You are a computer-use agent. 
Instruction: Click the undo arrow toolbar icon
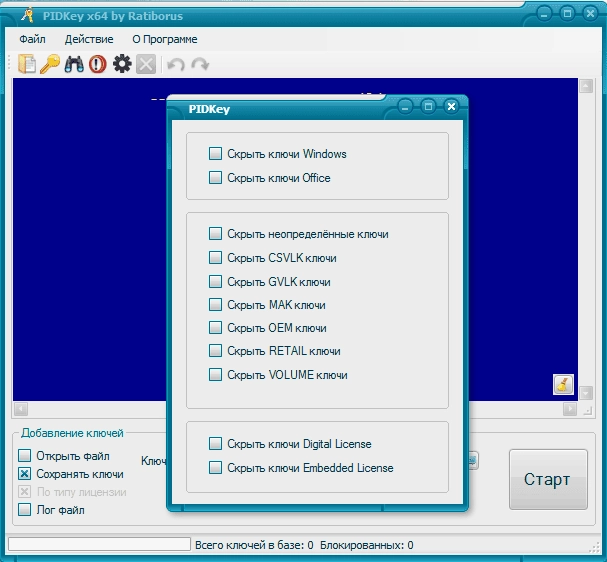176,64
